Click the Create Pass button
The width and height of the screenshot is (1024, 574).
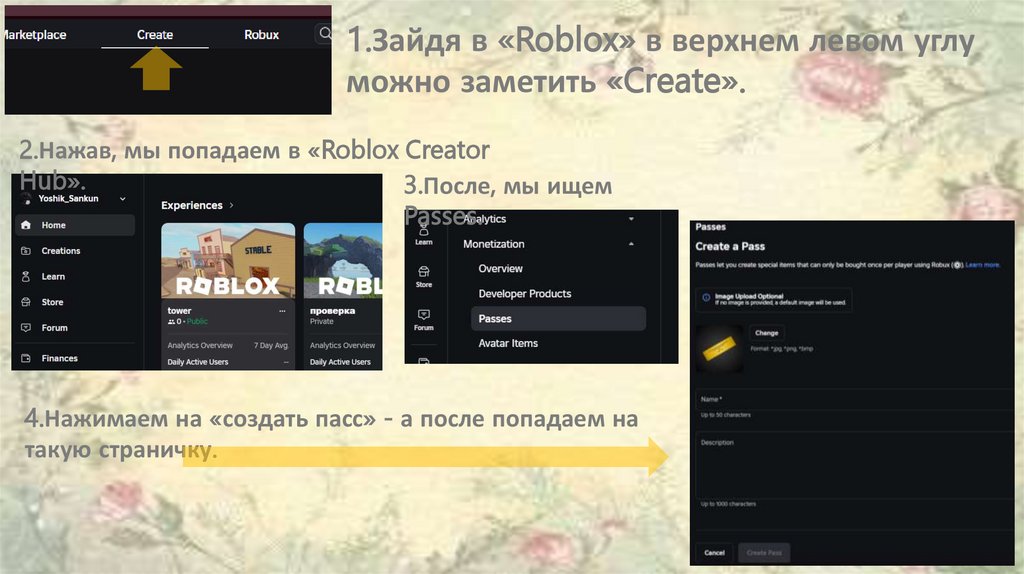coord(764,552)
